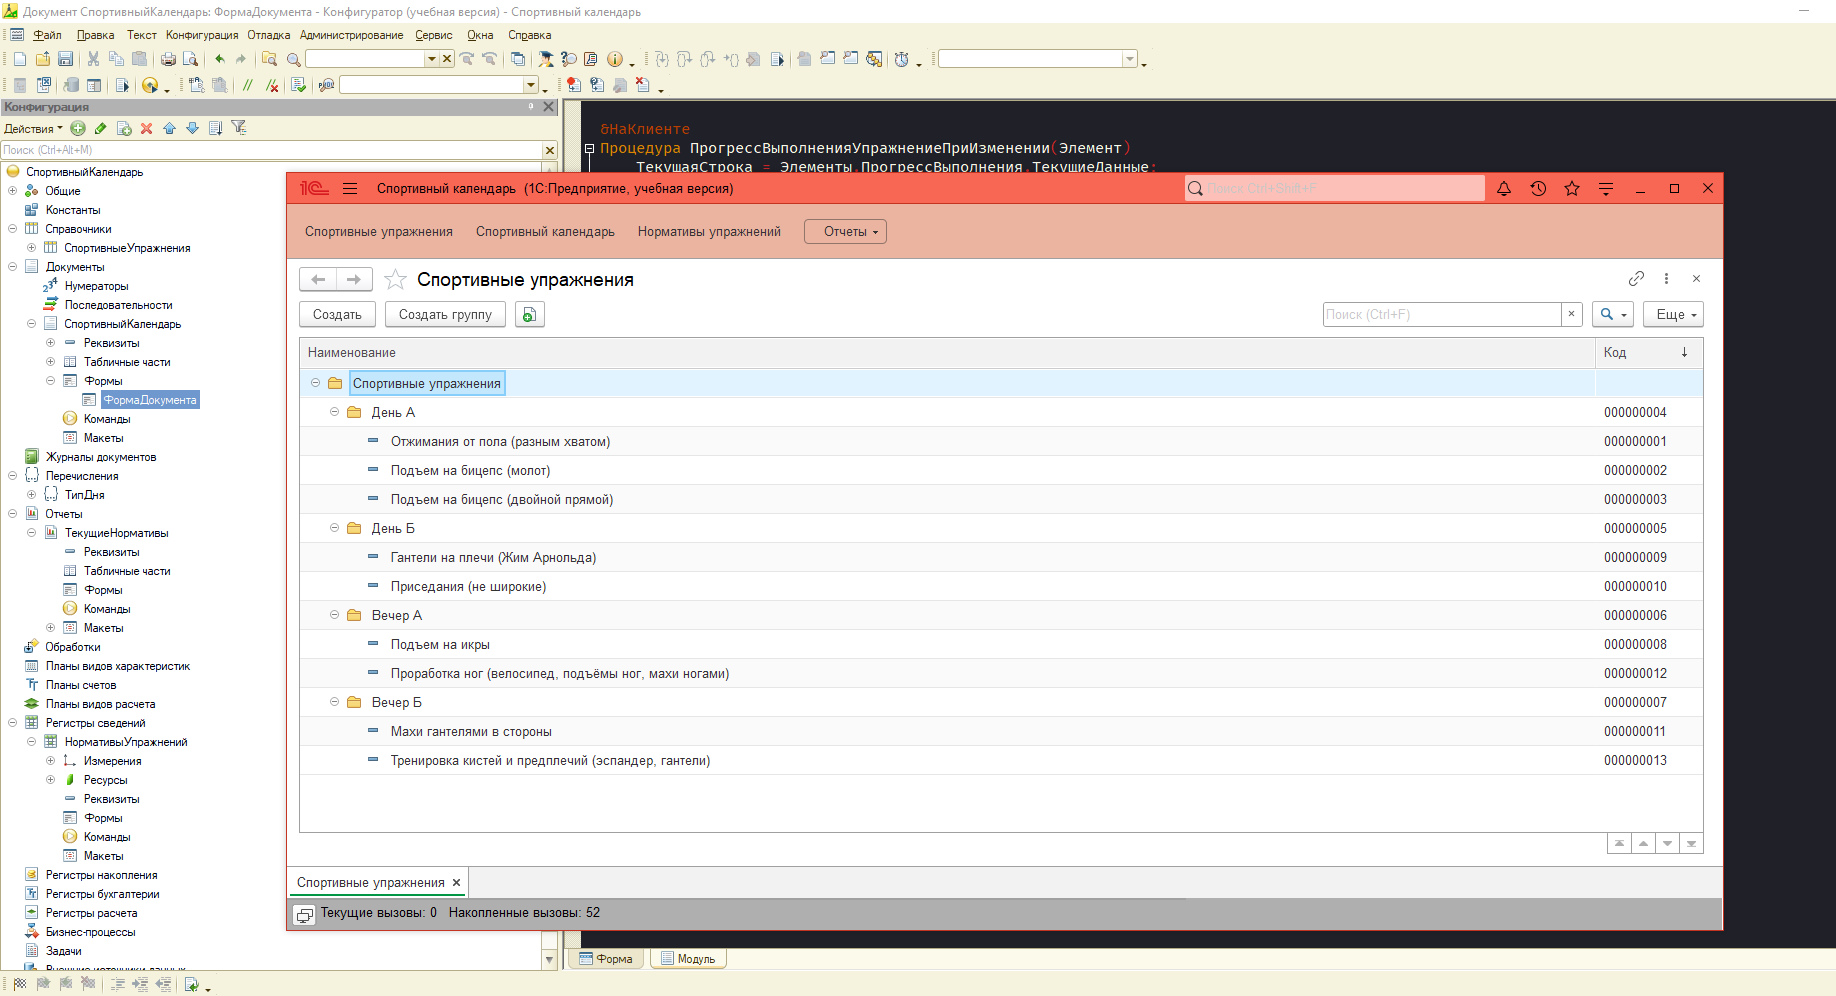Screen dimensions: 1836x996
Task: Click green Add icon in Configuration panel
Action: [x=78, y=128]
